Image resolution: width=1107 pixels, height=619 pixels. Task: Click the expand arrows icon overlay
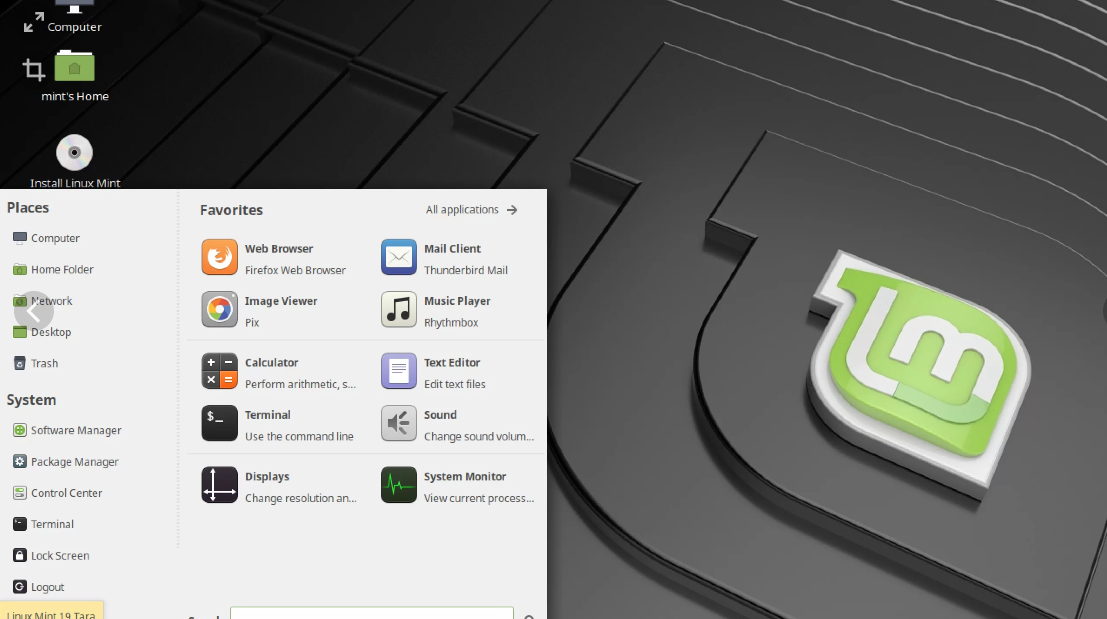[34, 22]
